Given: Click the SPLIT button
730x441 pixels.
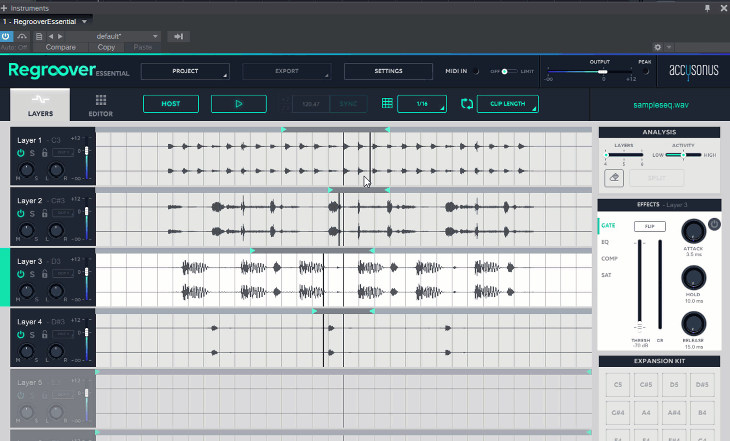Looking at the screenshot, I should pyautogui.click(x=656, y=178).
